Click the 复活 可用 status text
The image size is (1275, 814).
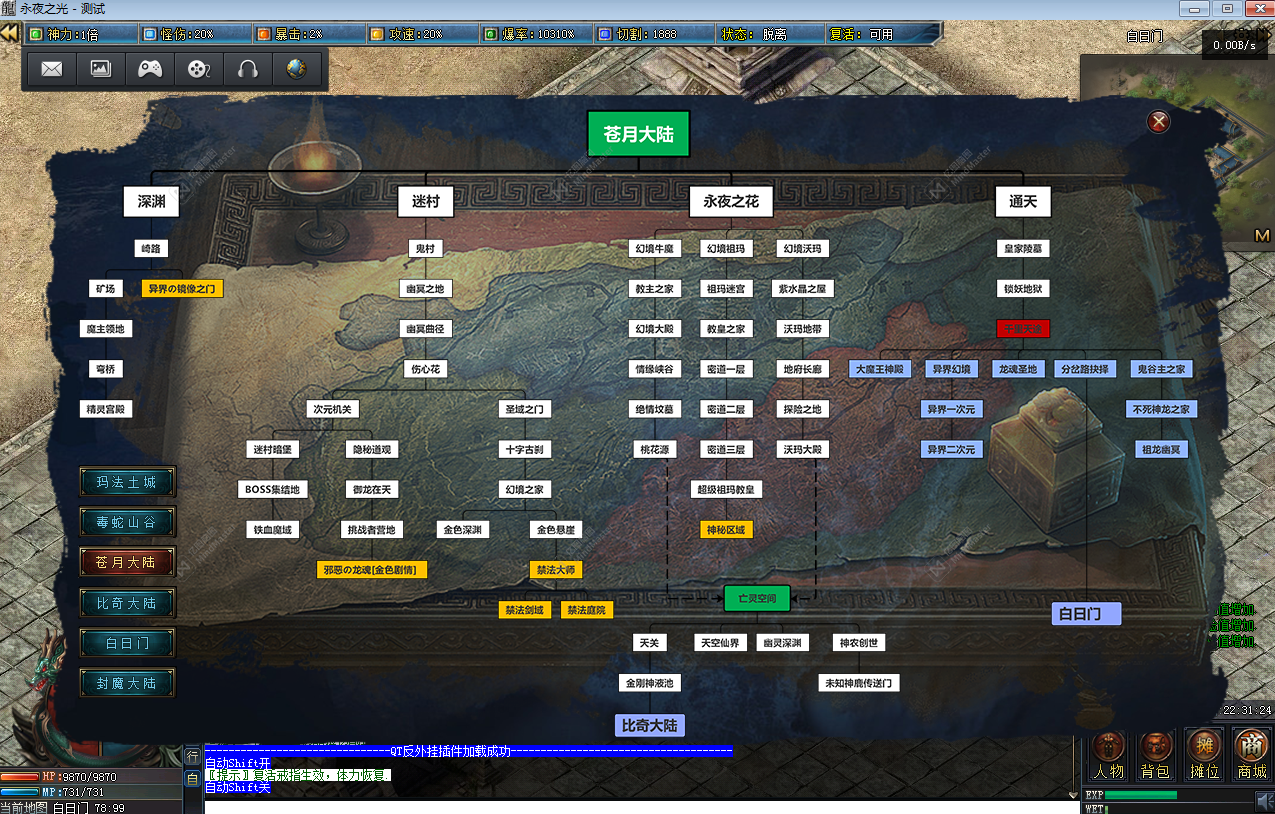tap(861, 34)
